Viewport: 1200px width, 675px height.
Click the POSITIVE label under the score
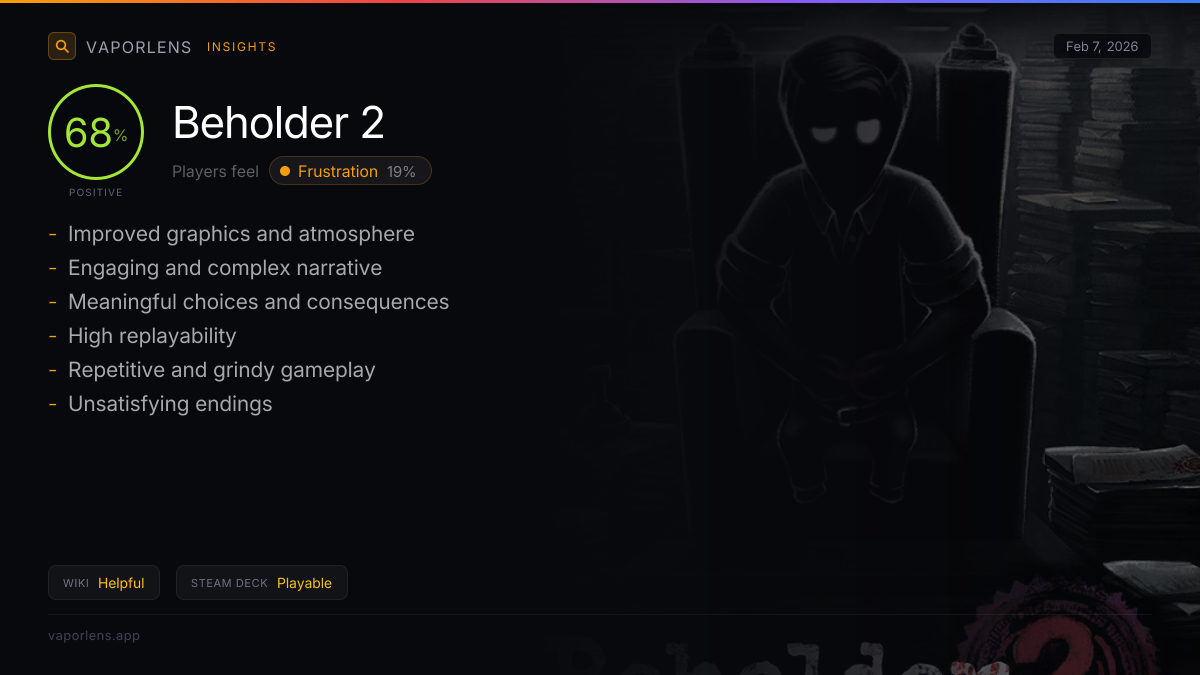pos(96,192)
